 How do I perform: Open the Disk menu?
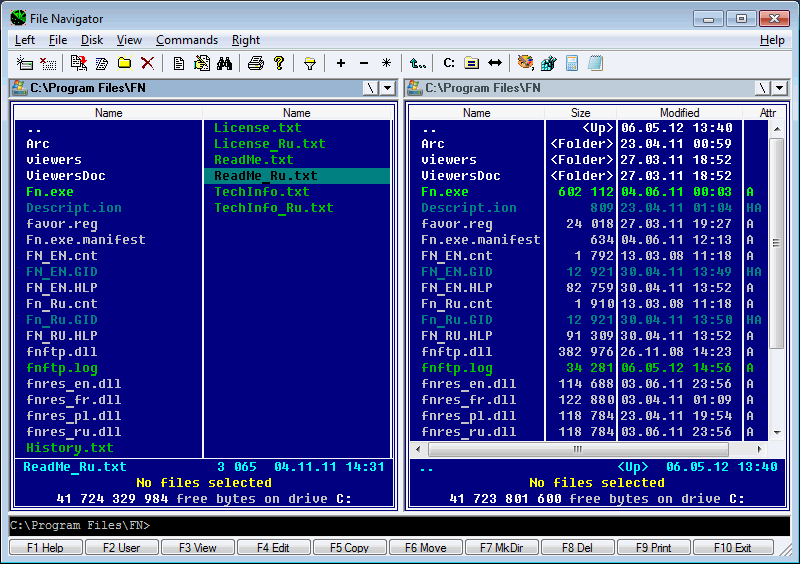[x=92, y=40]
